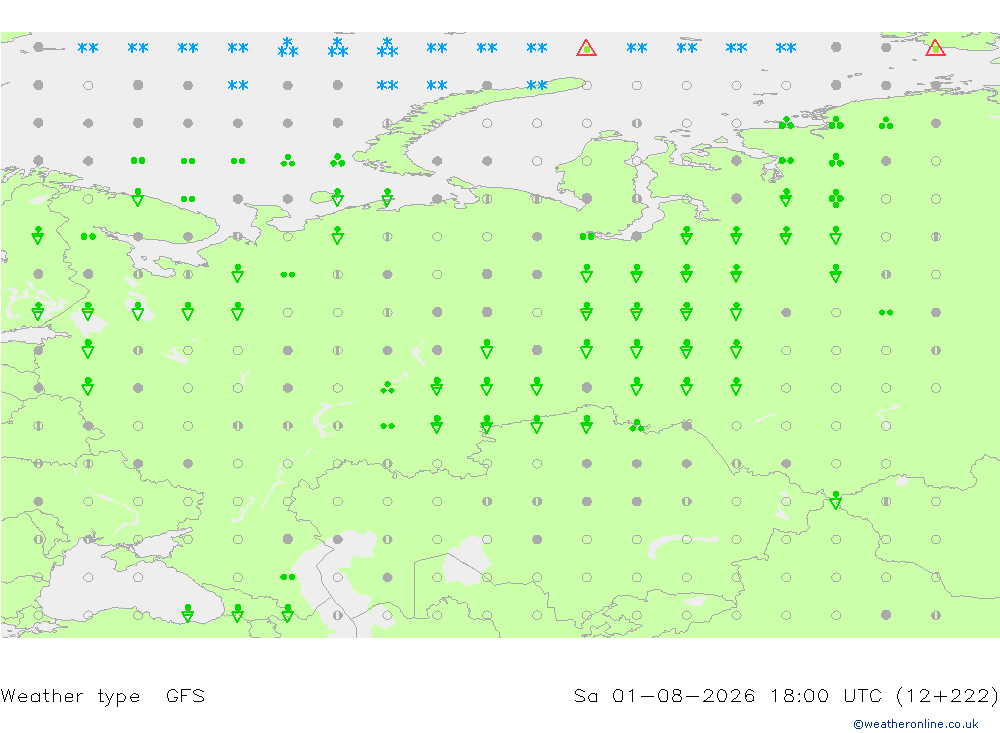Click the lone shower symbol on Mongolia's border
Viewport: 1000px width, 733px height.
click(835, 501)
